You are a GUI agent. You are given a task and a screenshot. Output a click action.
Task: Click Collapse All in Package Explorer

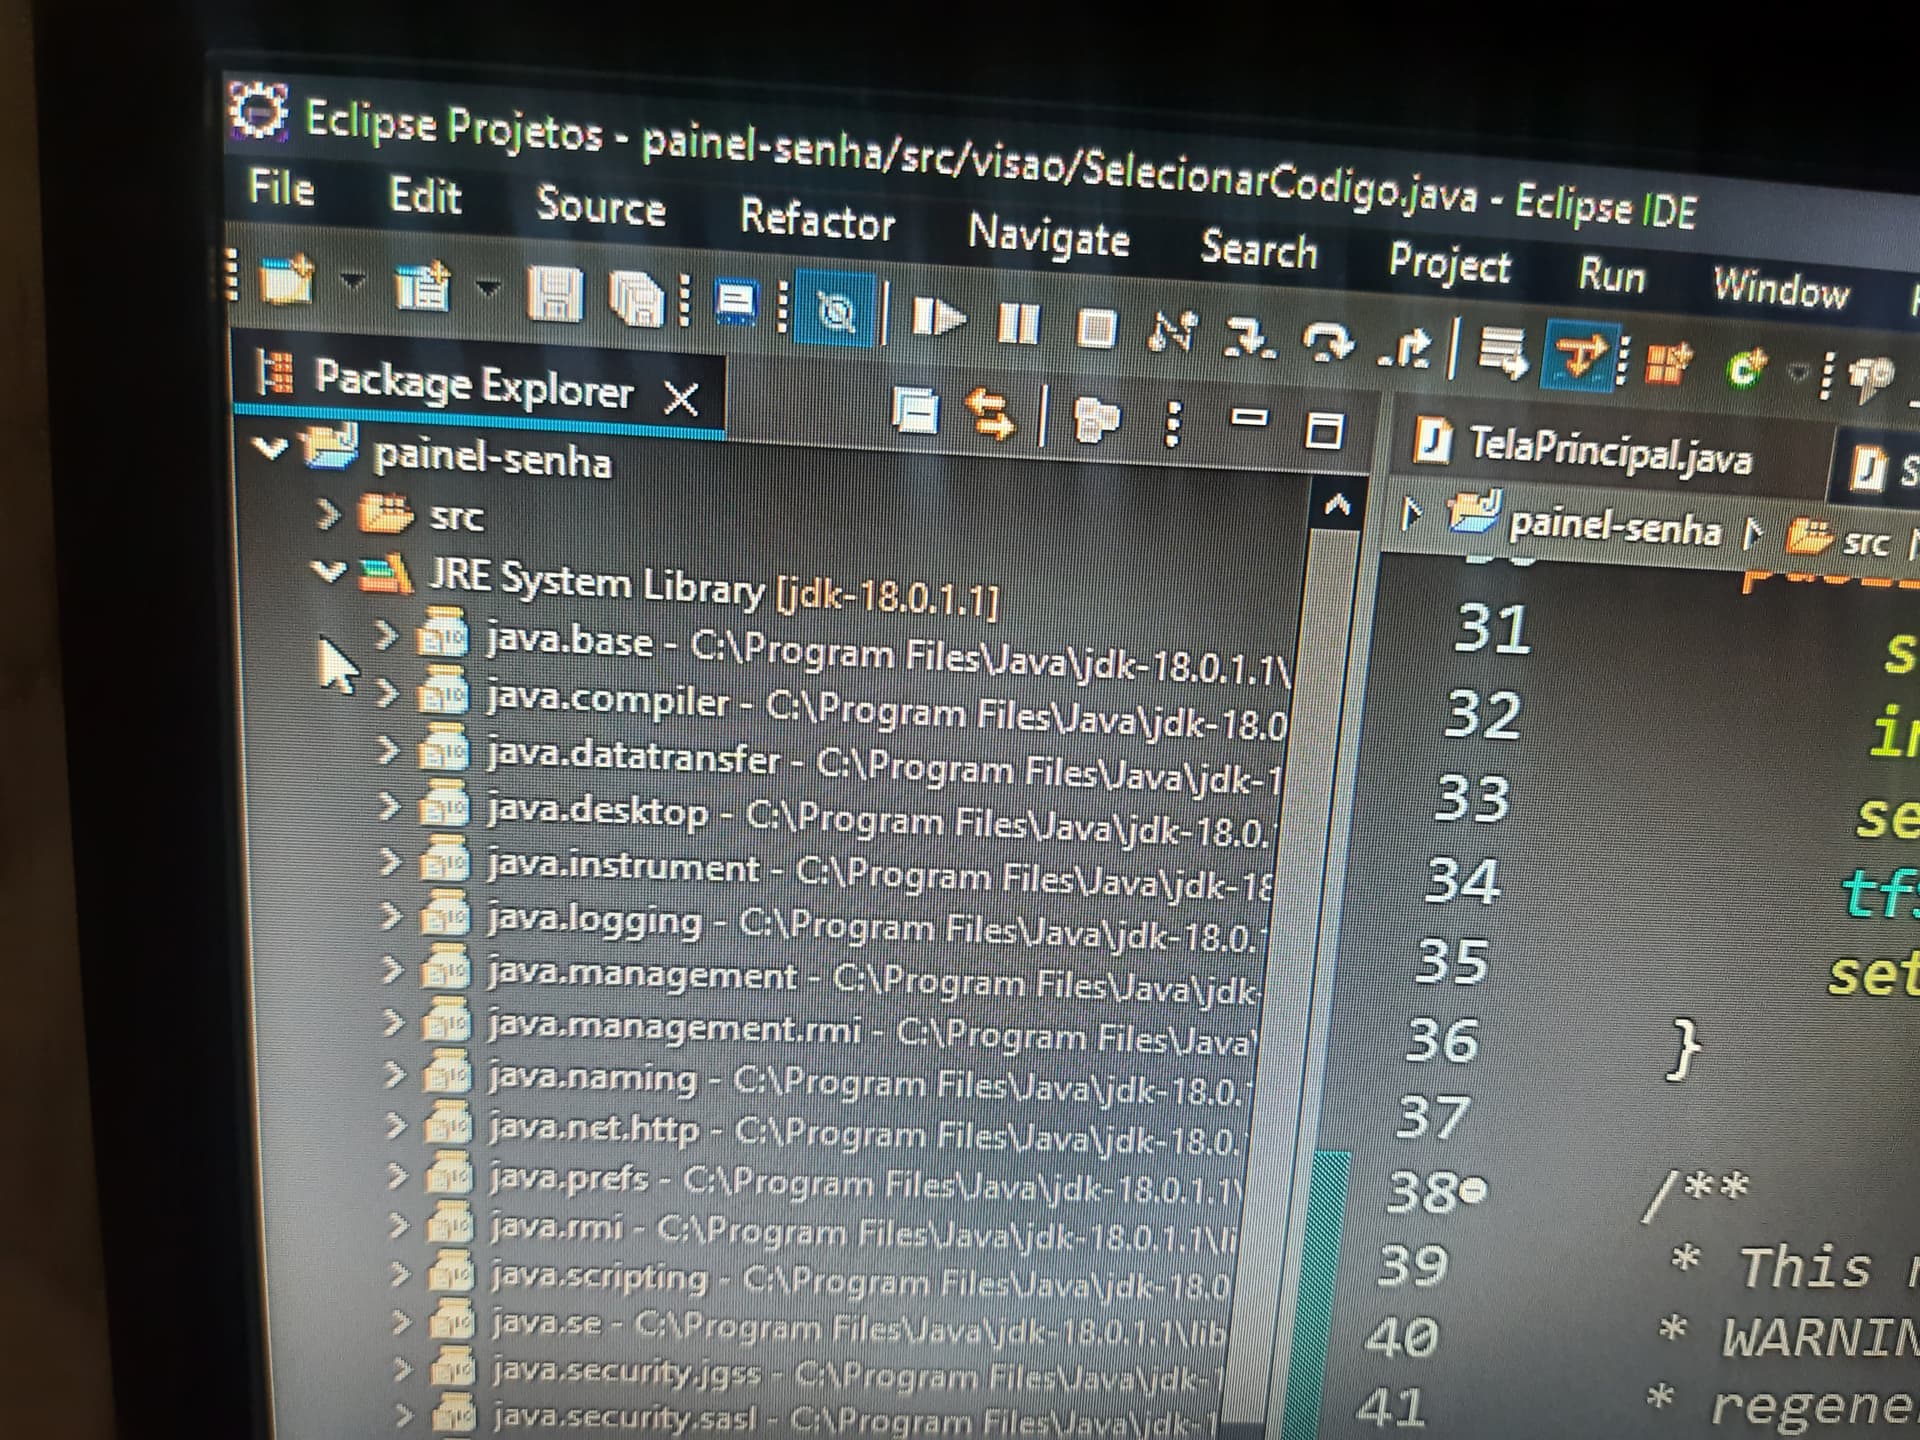pos(915,411)
